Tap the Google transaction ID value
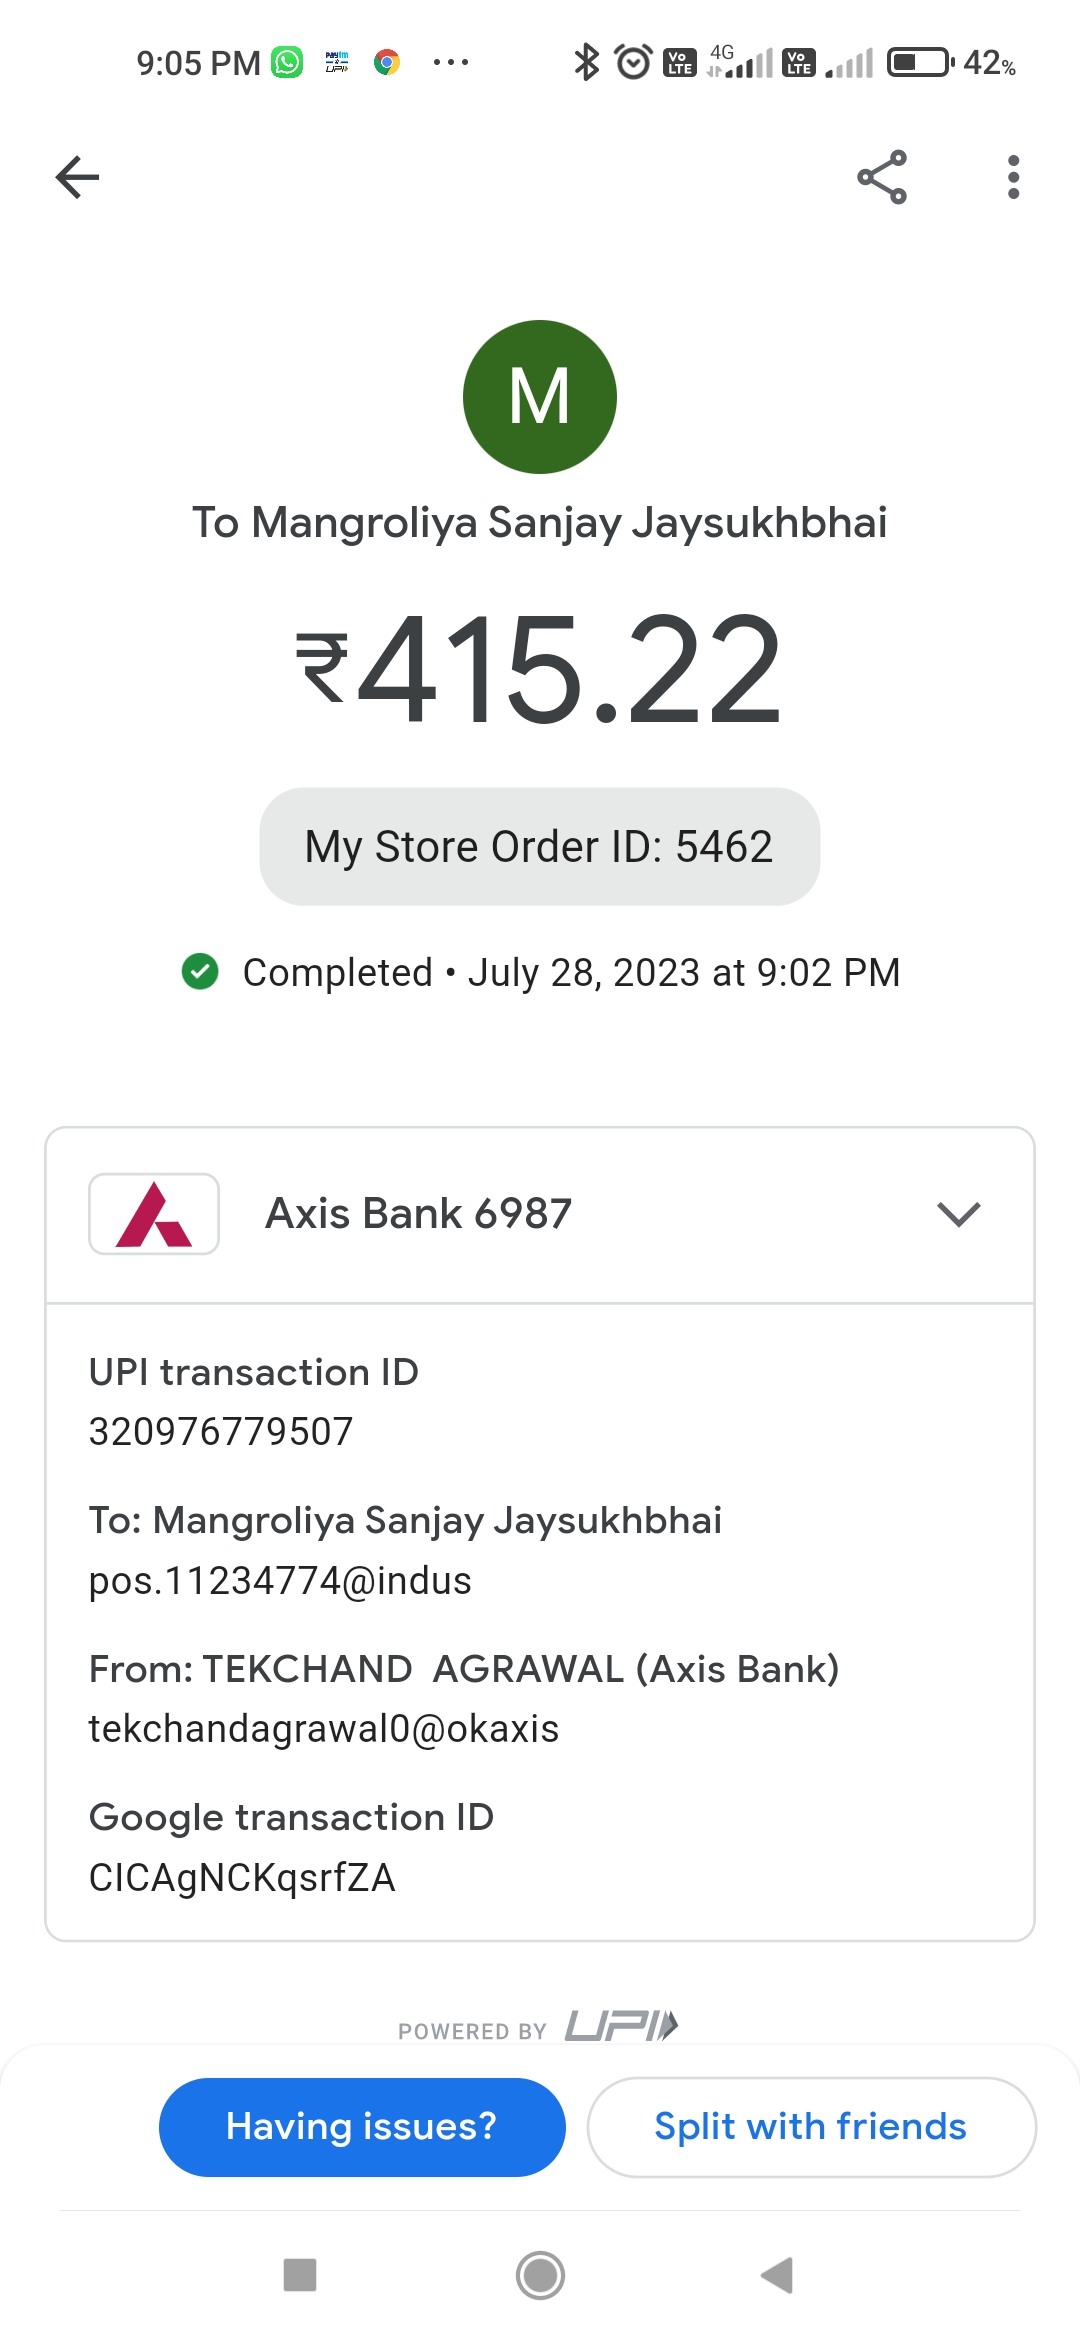Screen dimensions: 1080x2340 click(242, 1877)
